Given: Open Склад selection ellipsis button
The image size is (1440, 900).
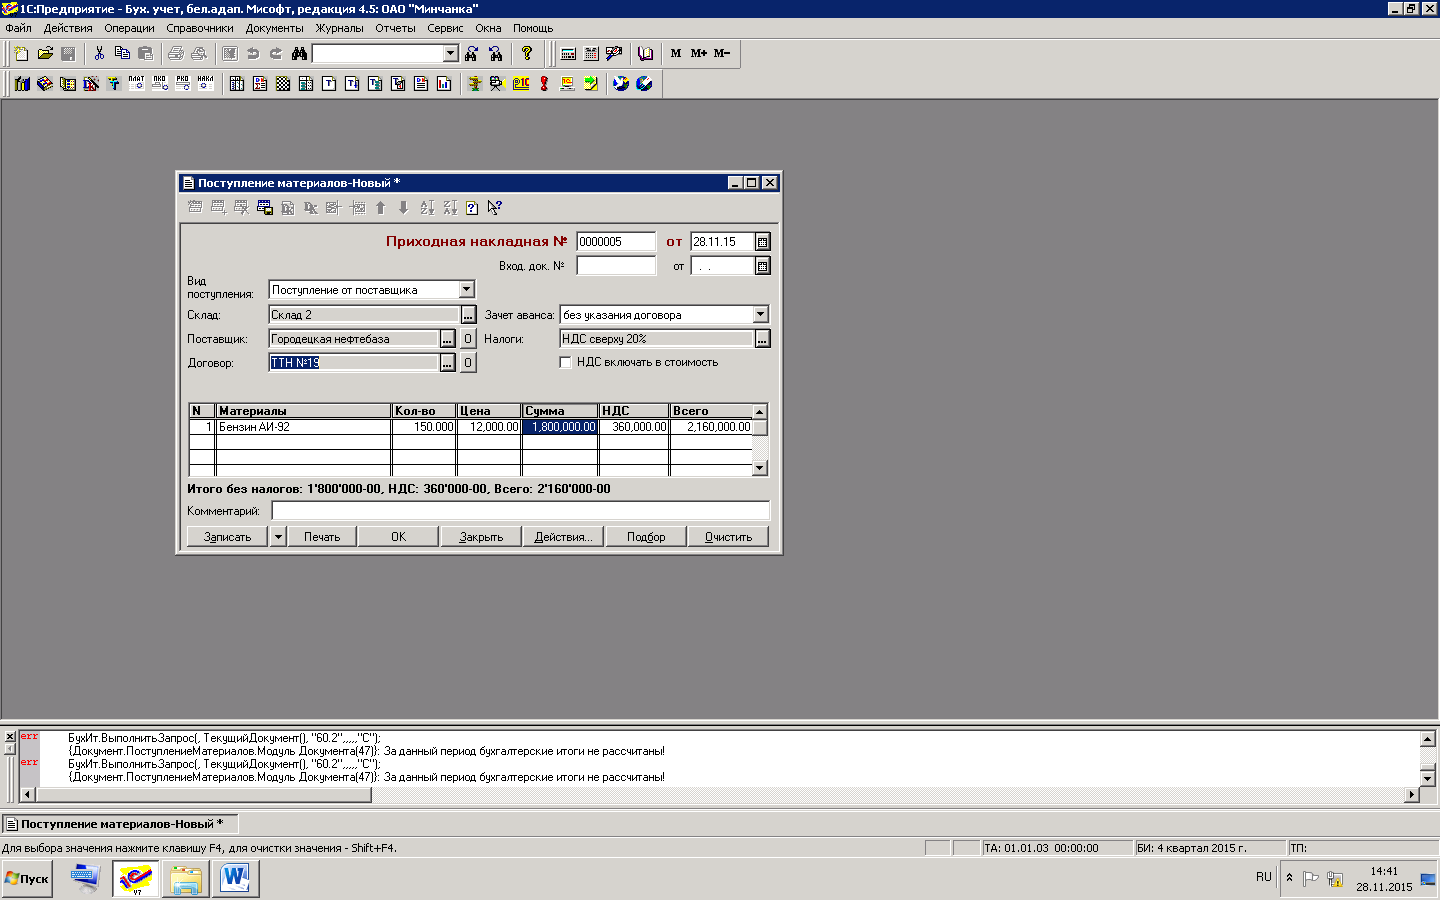Looking at the screenshot, I should 468,315.
